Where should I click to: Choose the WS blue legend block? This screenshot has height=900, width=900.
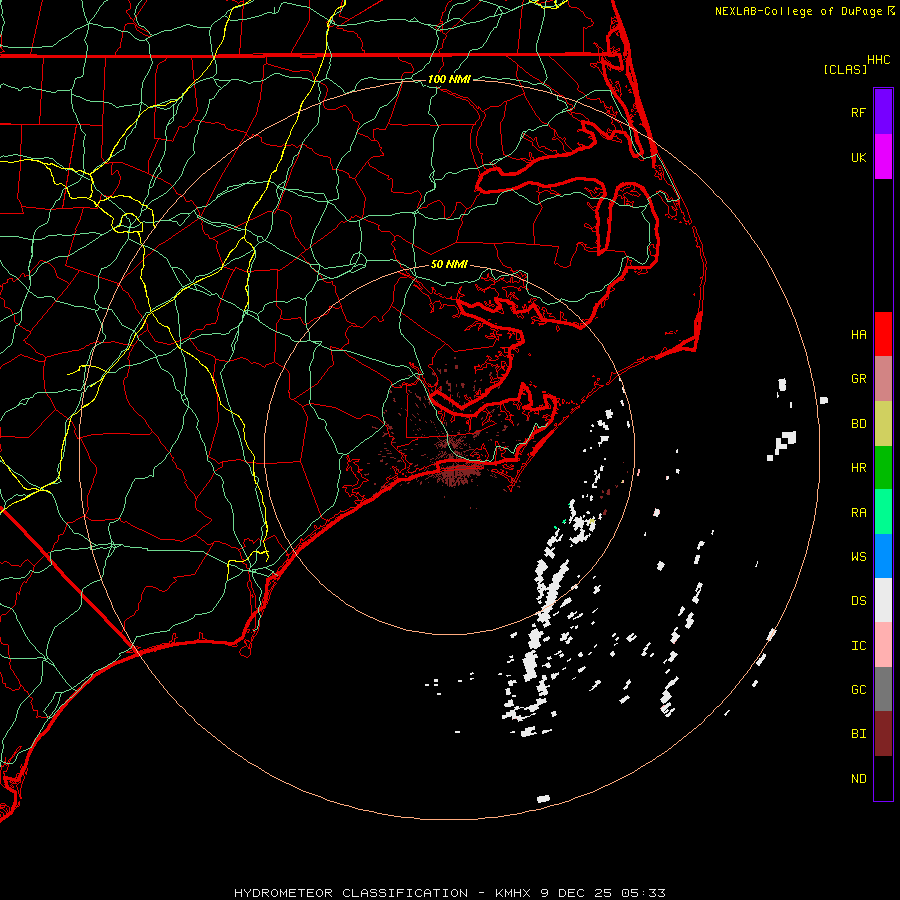pos(883,556)
